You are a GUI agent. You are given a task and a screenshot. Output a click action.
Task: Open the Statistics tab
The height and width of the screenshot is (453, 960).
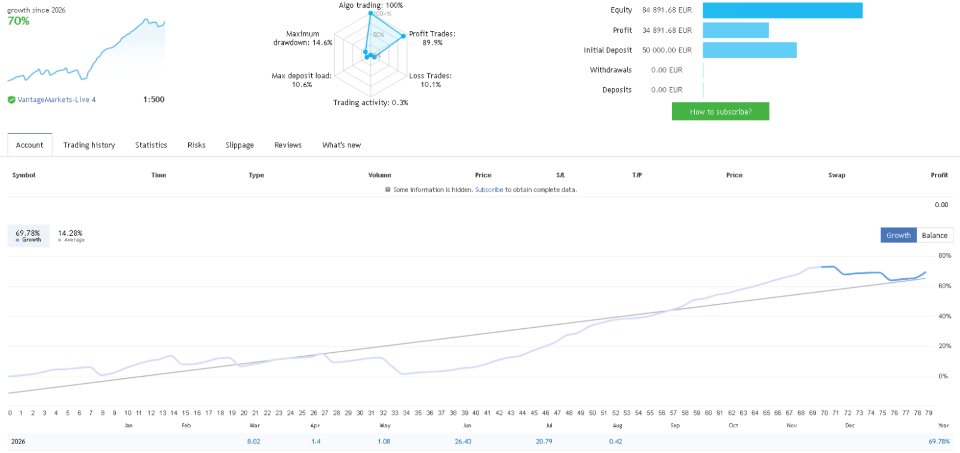pos(151,145)
